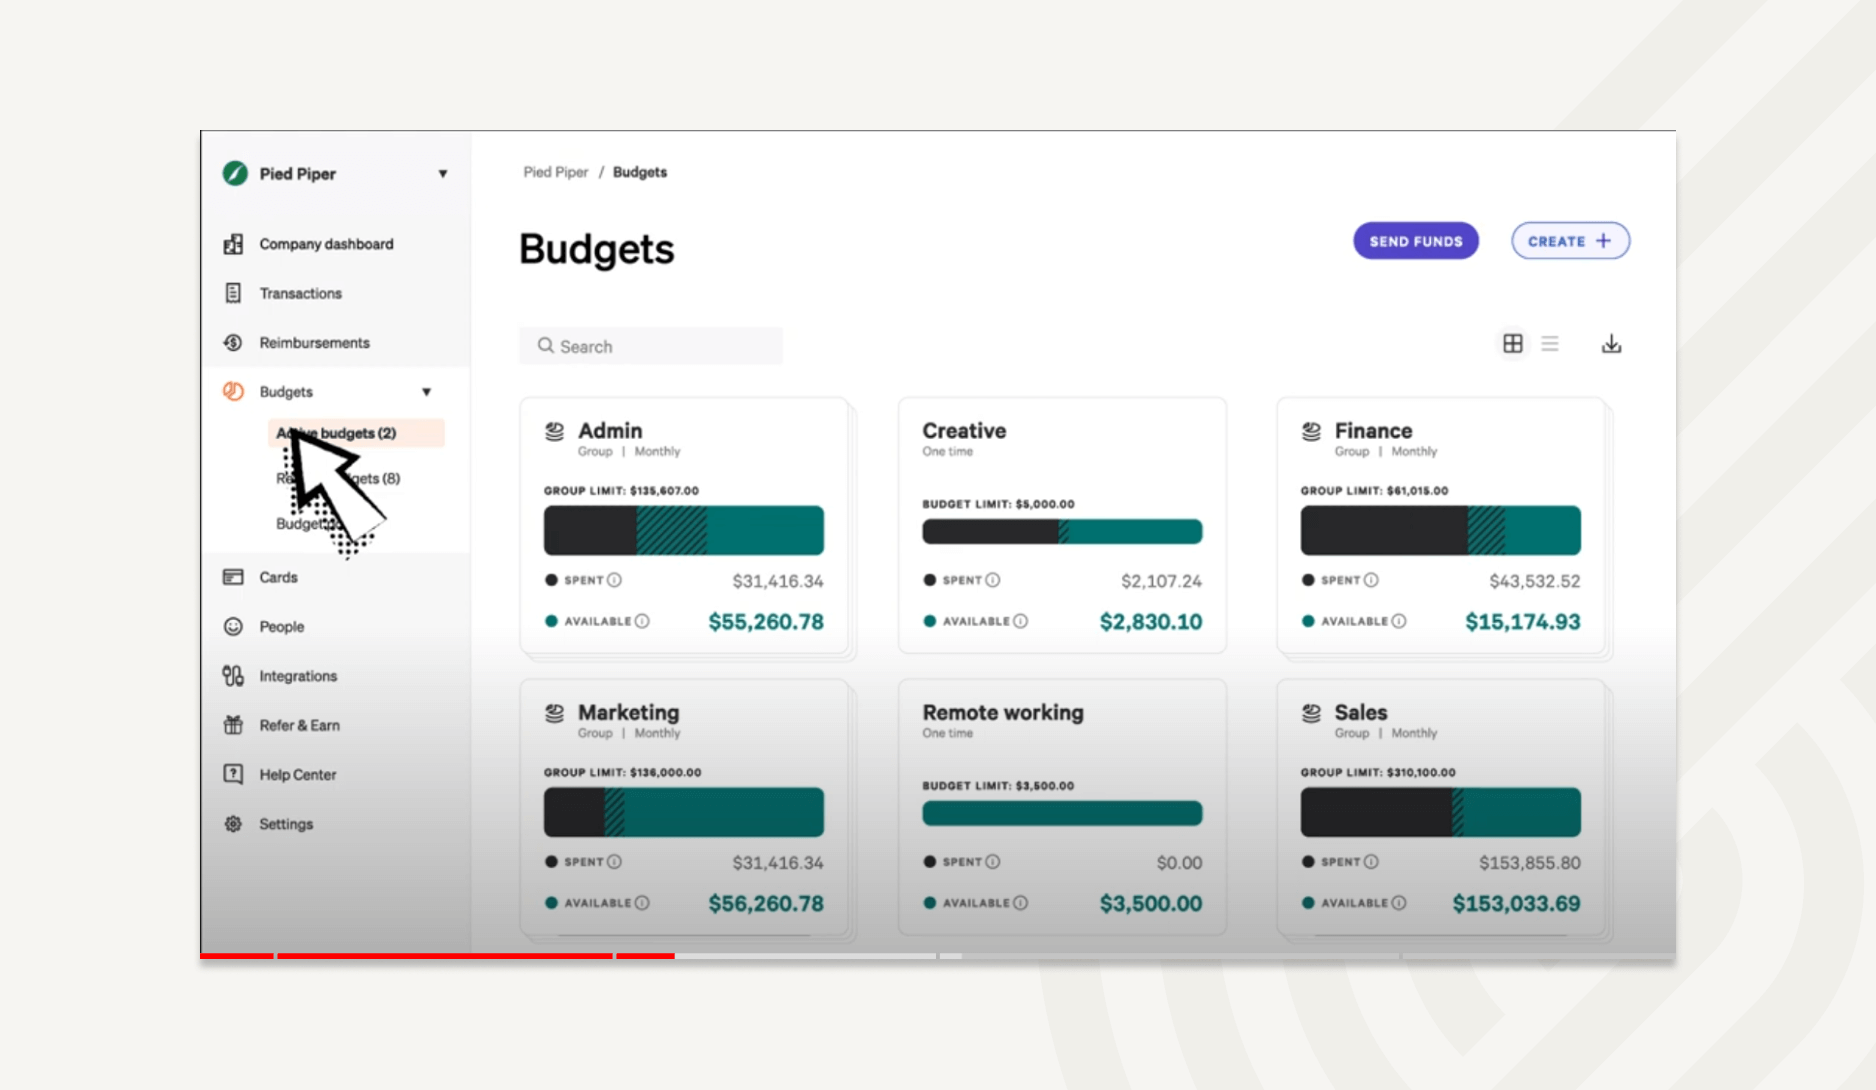This screenshot has height=1090, width=1876.
Task: Click AVAILABLE info icon on Finance card
Action: pos(1399,621)
